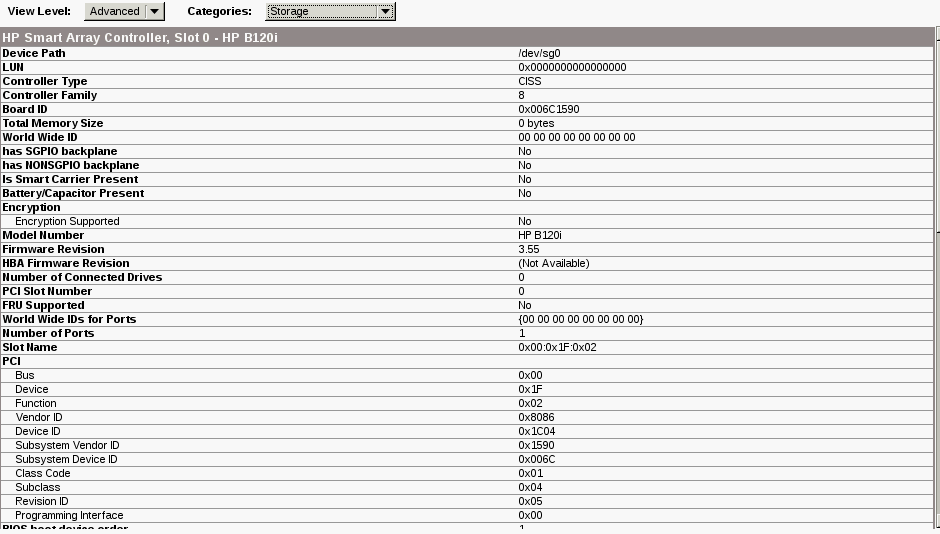Select the Controller Type value CISS

pos(529,81)
